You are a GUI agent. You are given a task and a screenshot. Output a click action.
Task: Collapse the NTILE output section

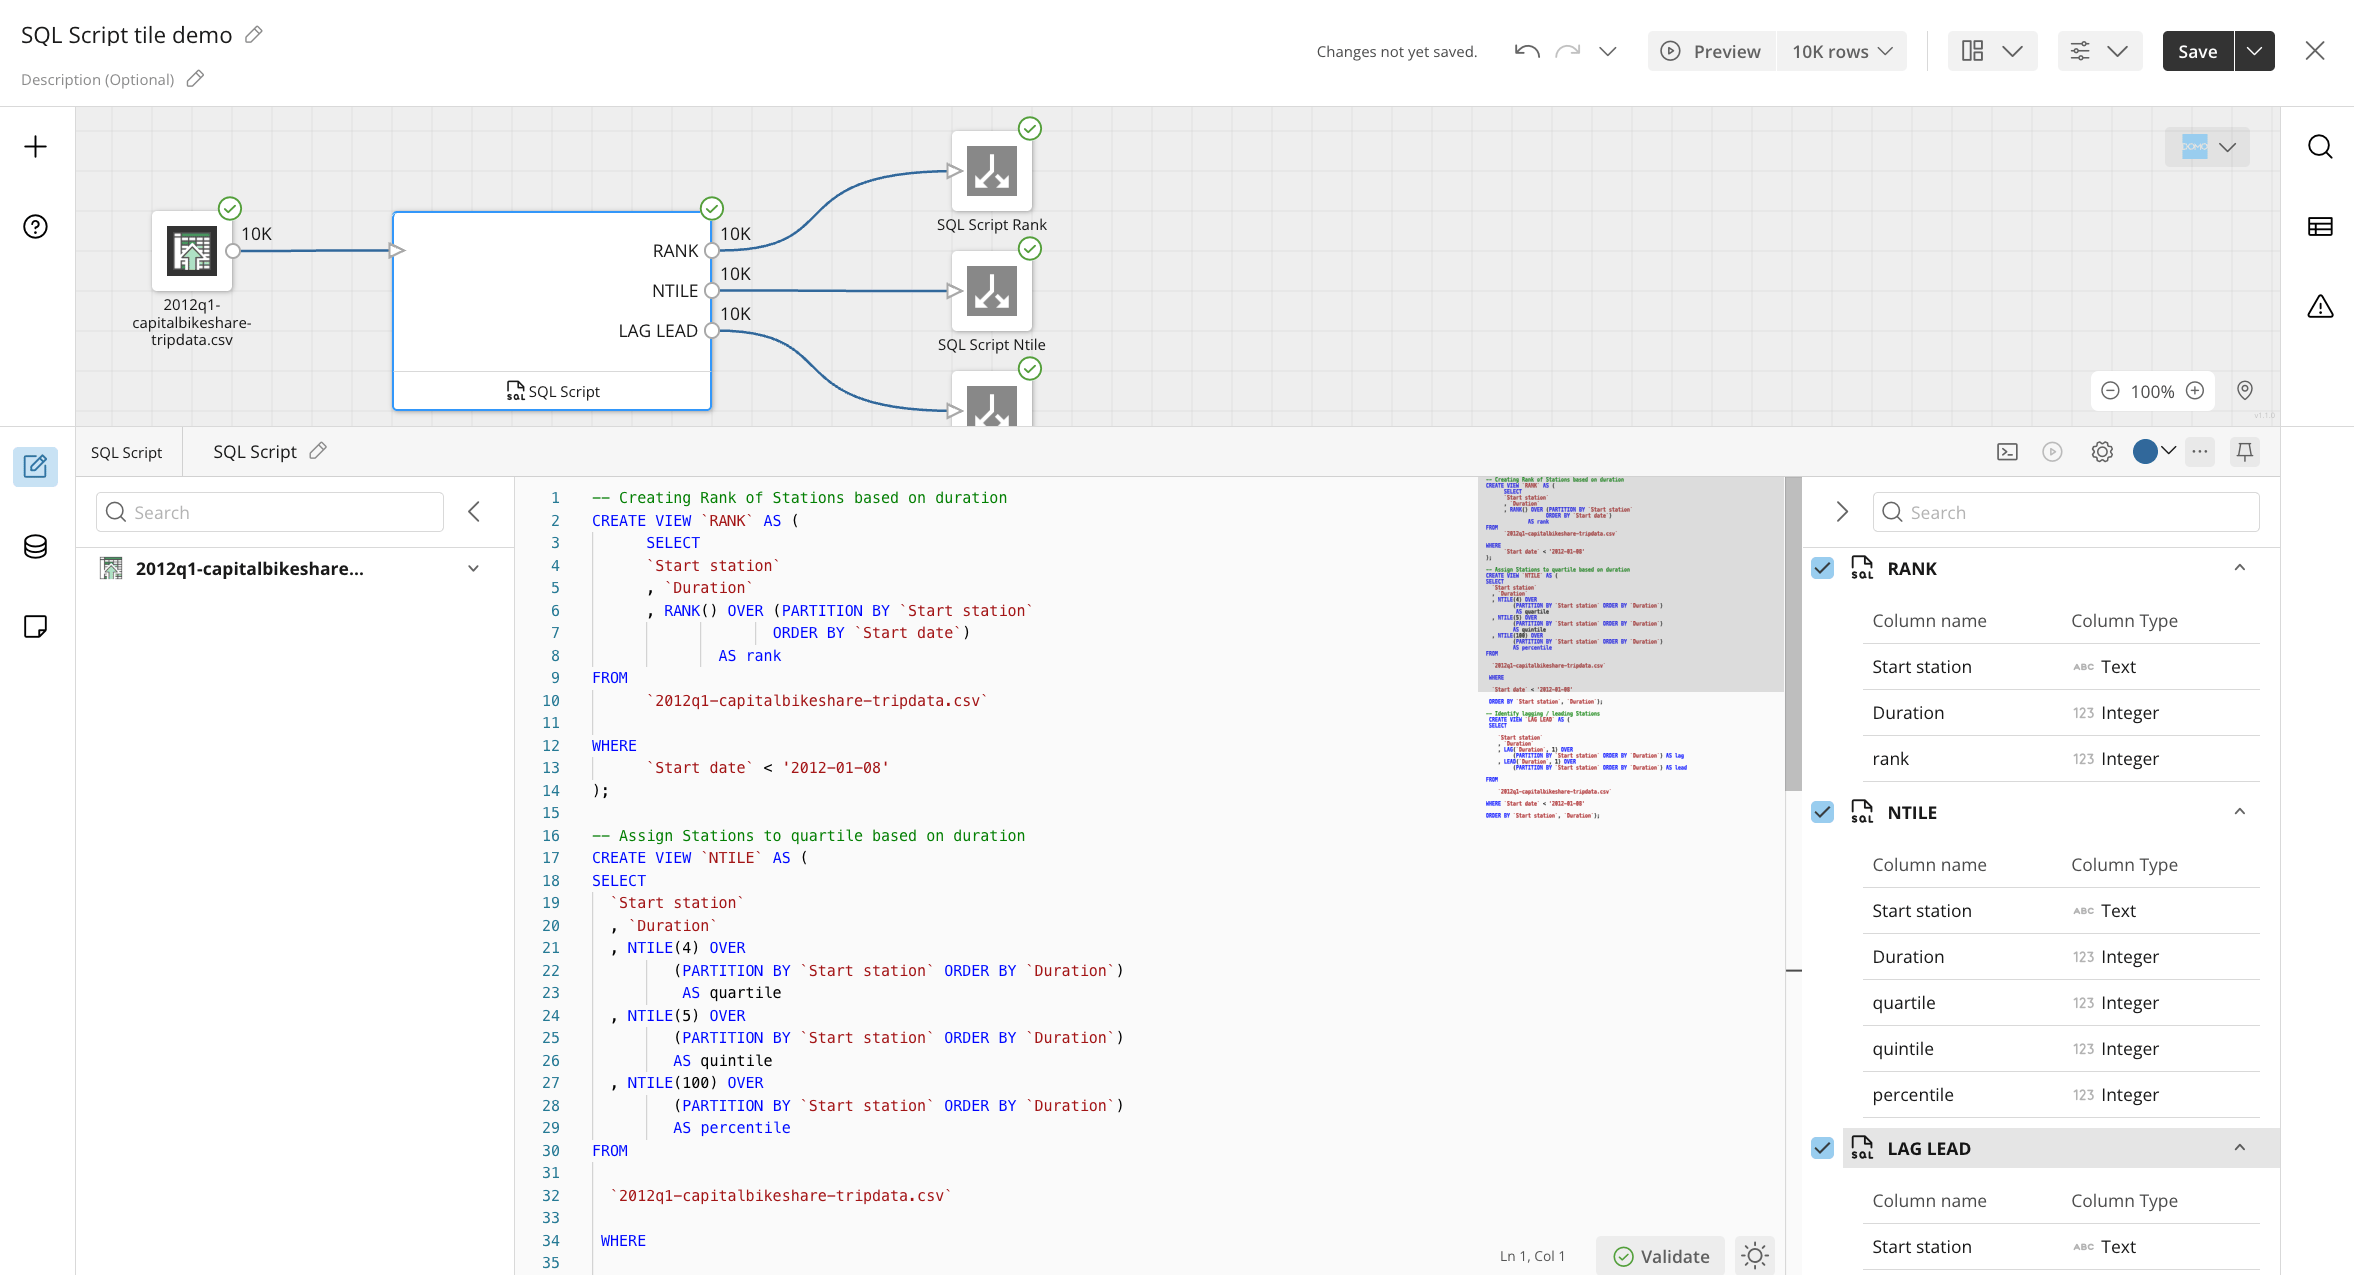[2240, 813]
